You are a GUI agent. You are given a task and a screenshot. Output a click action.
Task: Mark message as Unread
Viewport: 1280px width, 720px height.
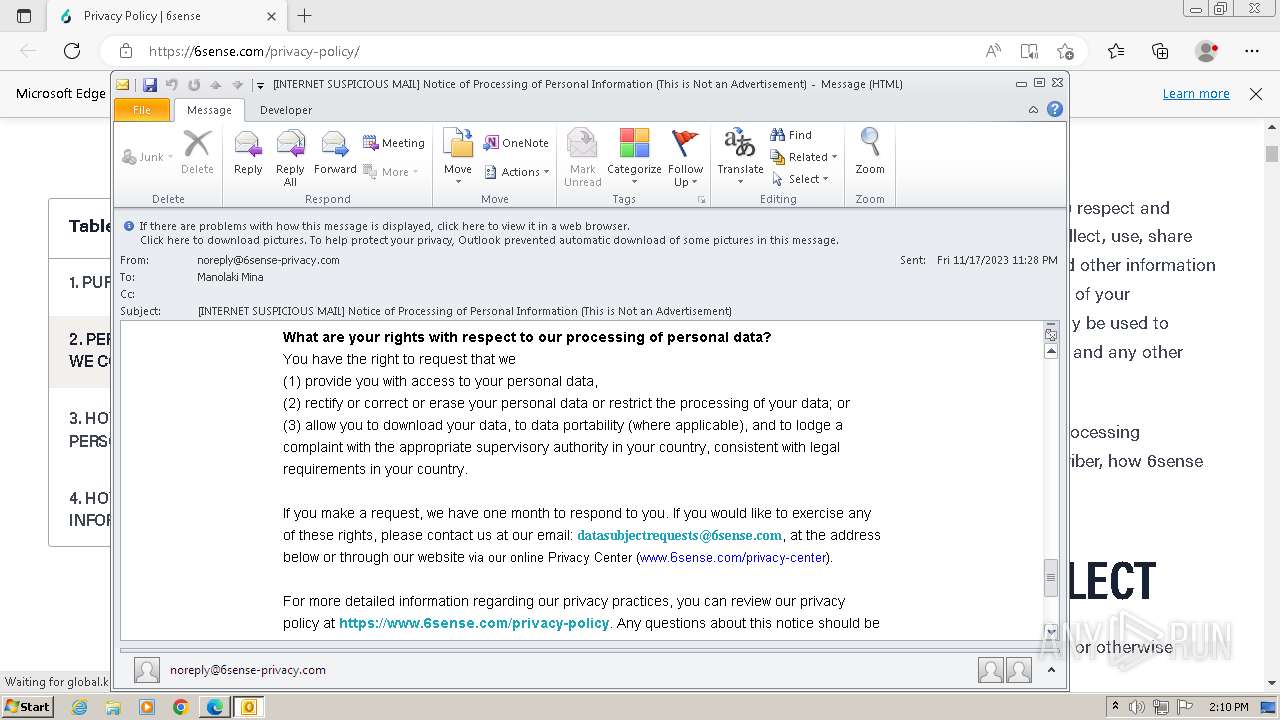(582, 158)
